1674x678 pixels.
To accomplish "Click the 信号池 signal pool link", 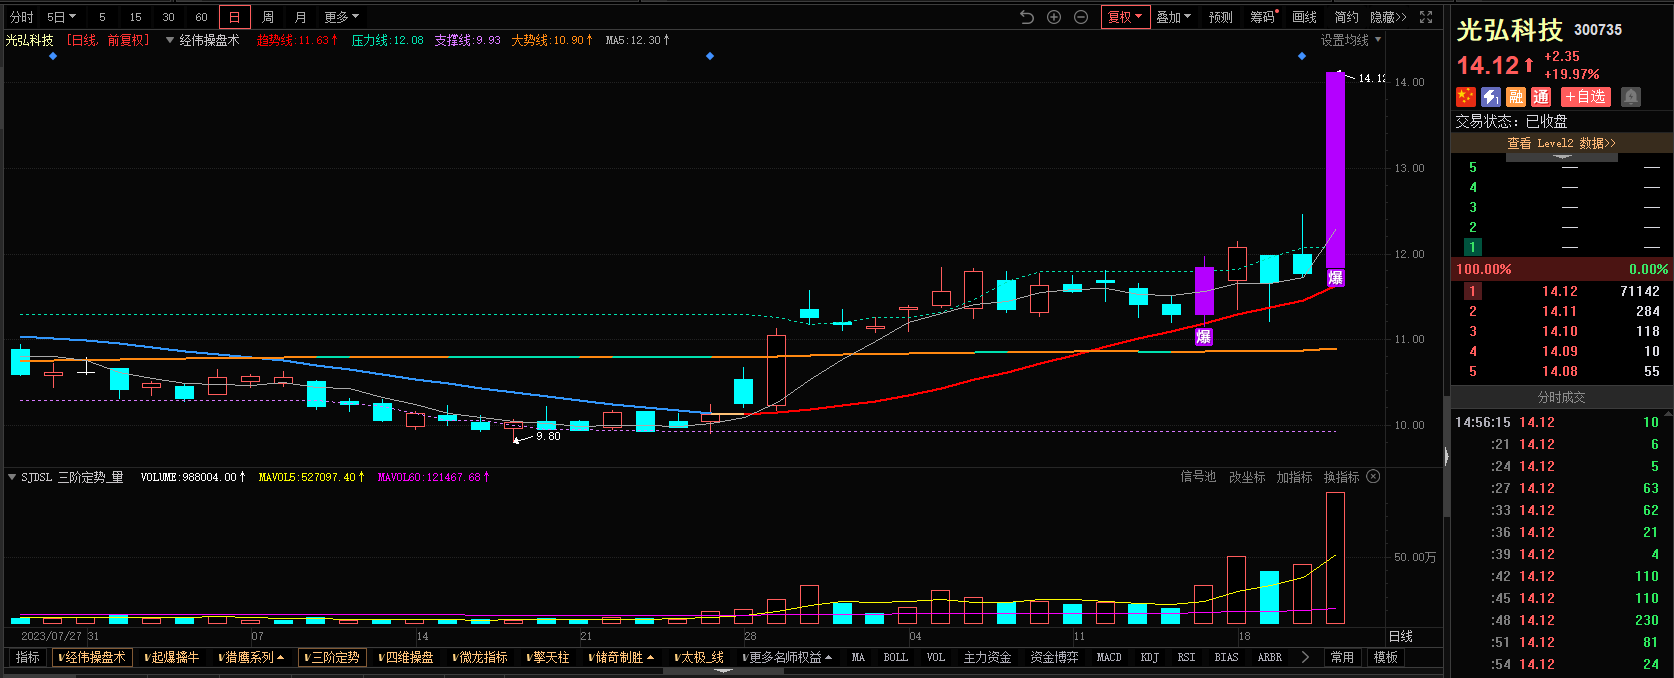I will point(1198,477).
